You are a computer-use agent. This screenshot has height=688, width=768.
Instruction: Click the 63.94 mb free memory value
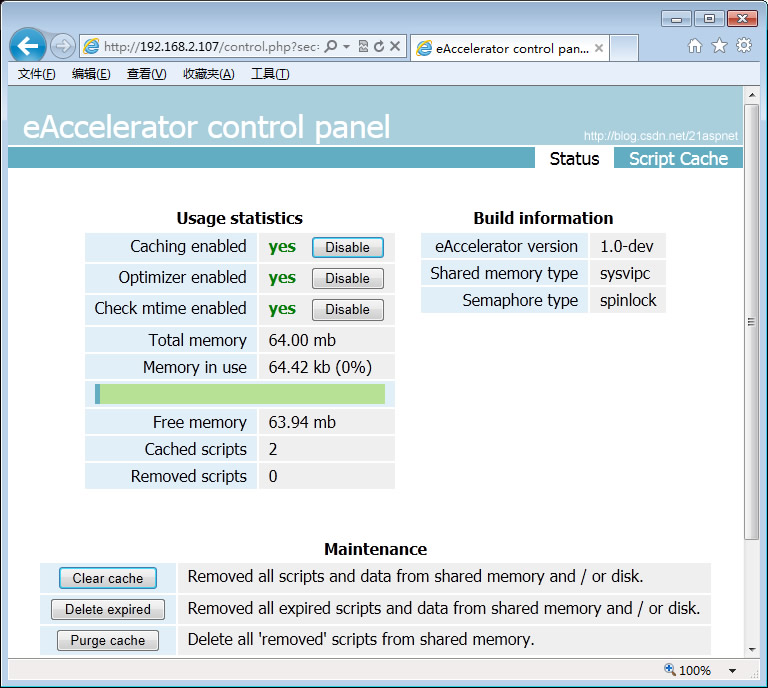tap(302, 422)
